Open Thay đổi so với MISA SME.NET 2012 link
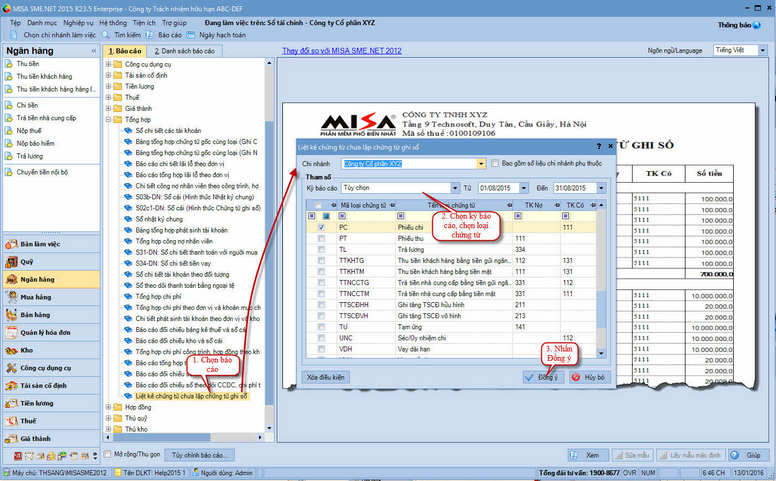The image size is (776, 481). 342,50
